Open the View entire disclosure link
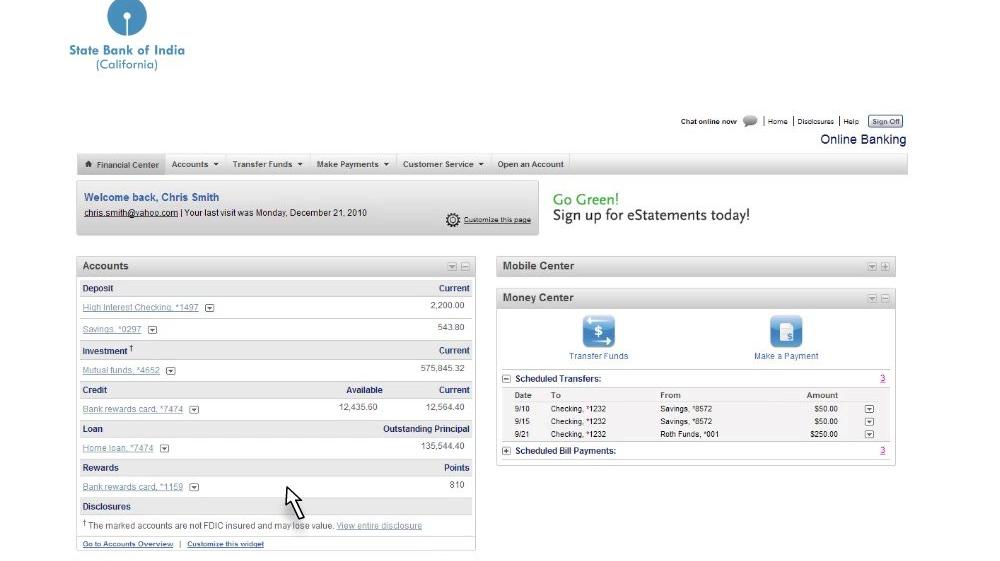Viewport: 1000px width, 561px height. pyautogui.click(x=379, y=526)
